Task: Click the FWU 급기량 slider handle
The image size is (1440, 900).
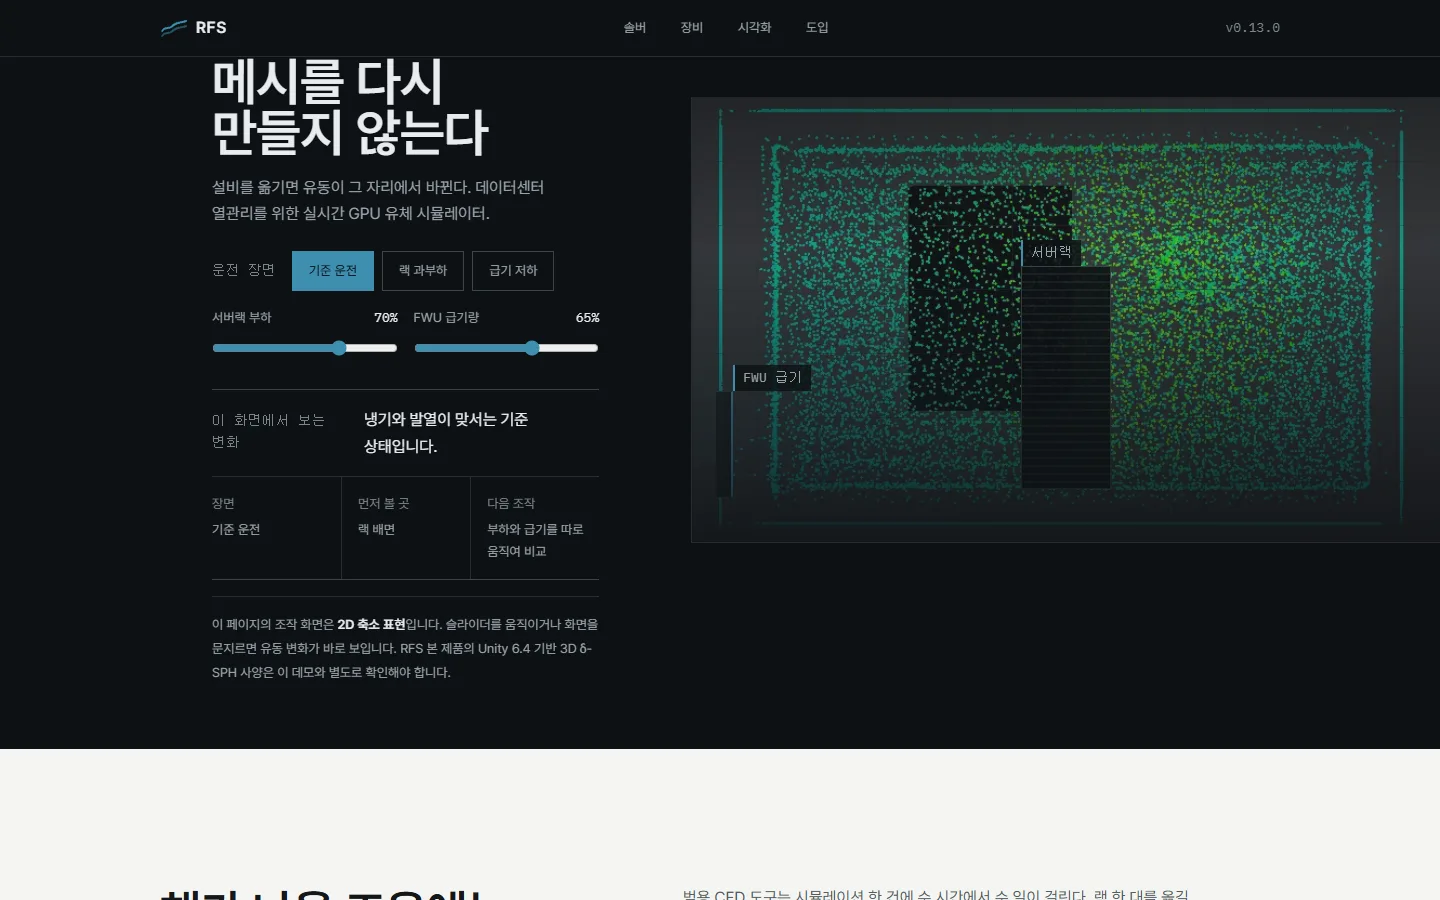Action: pos(532,348)
